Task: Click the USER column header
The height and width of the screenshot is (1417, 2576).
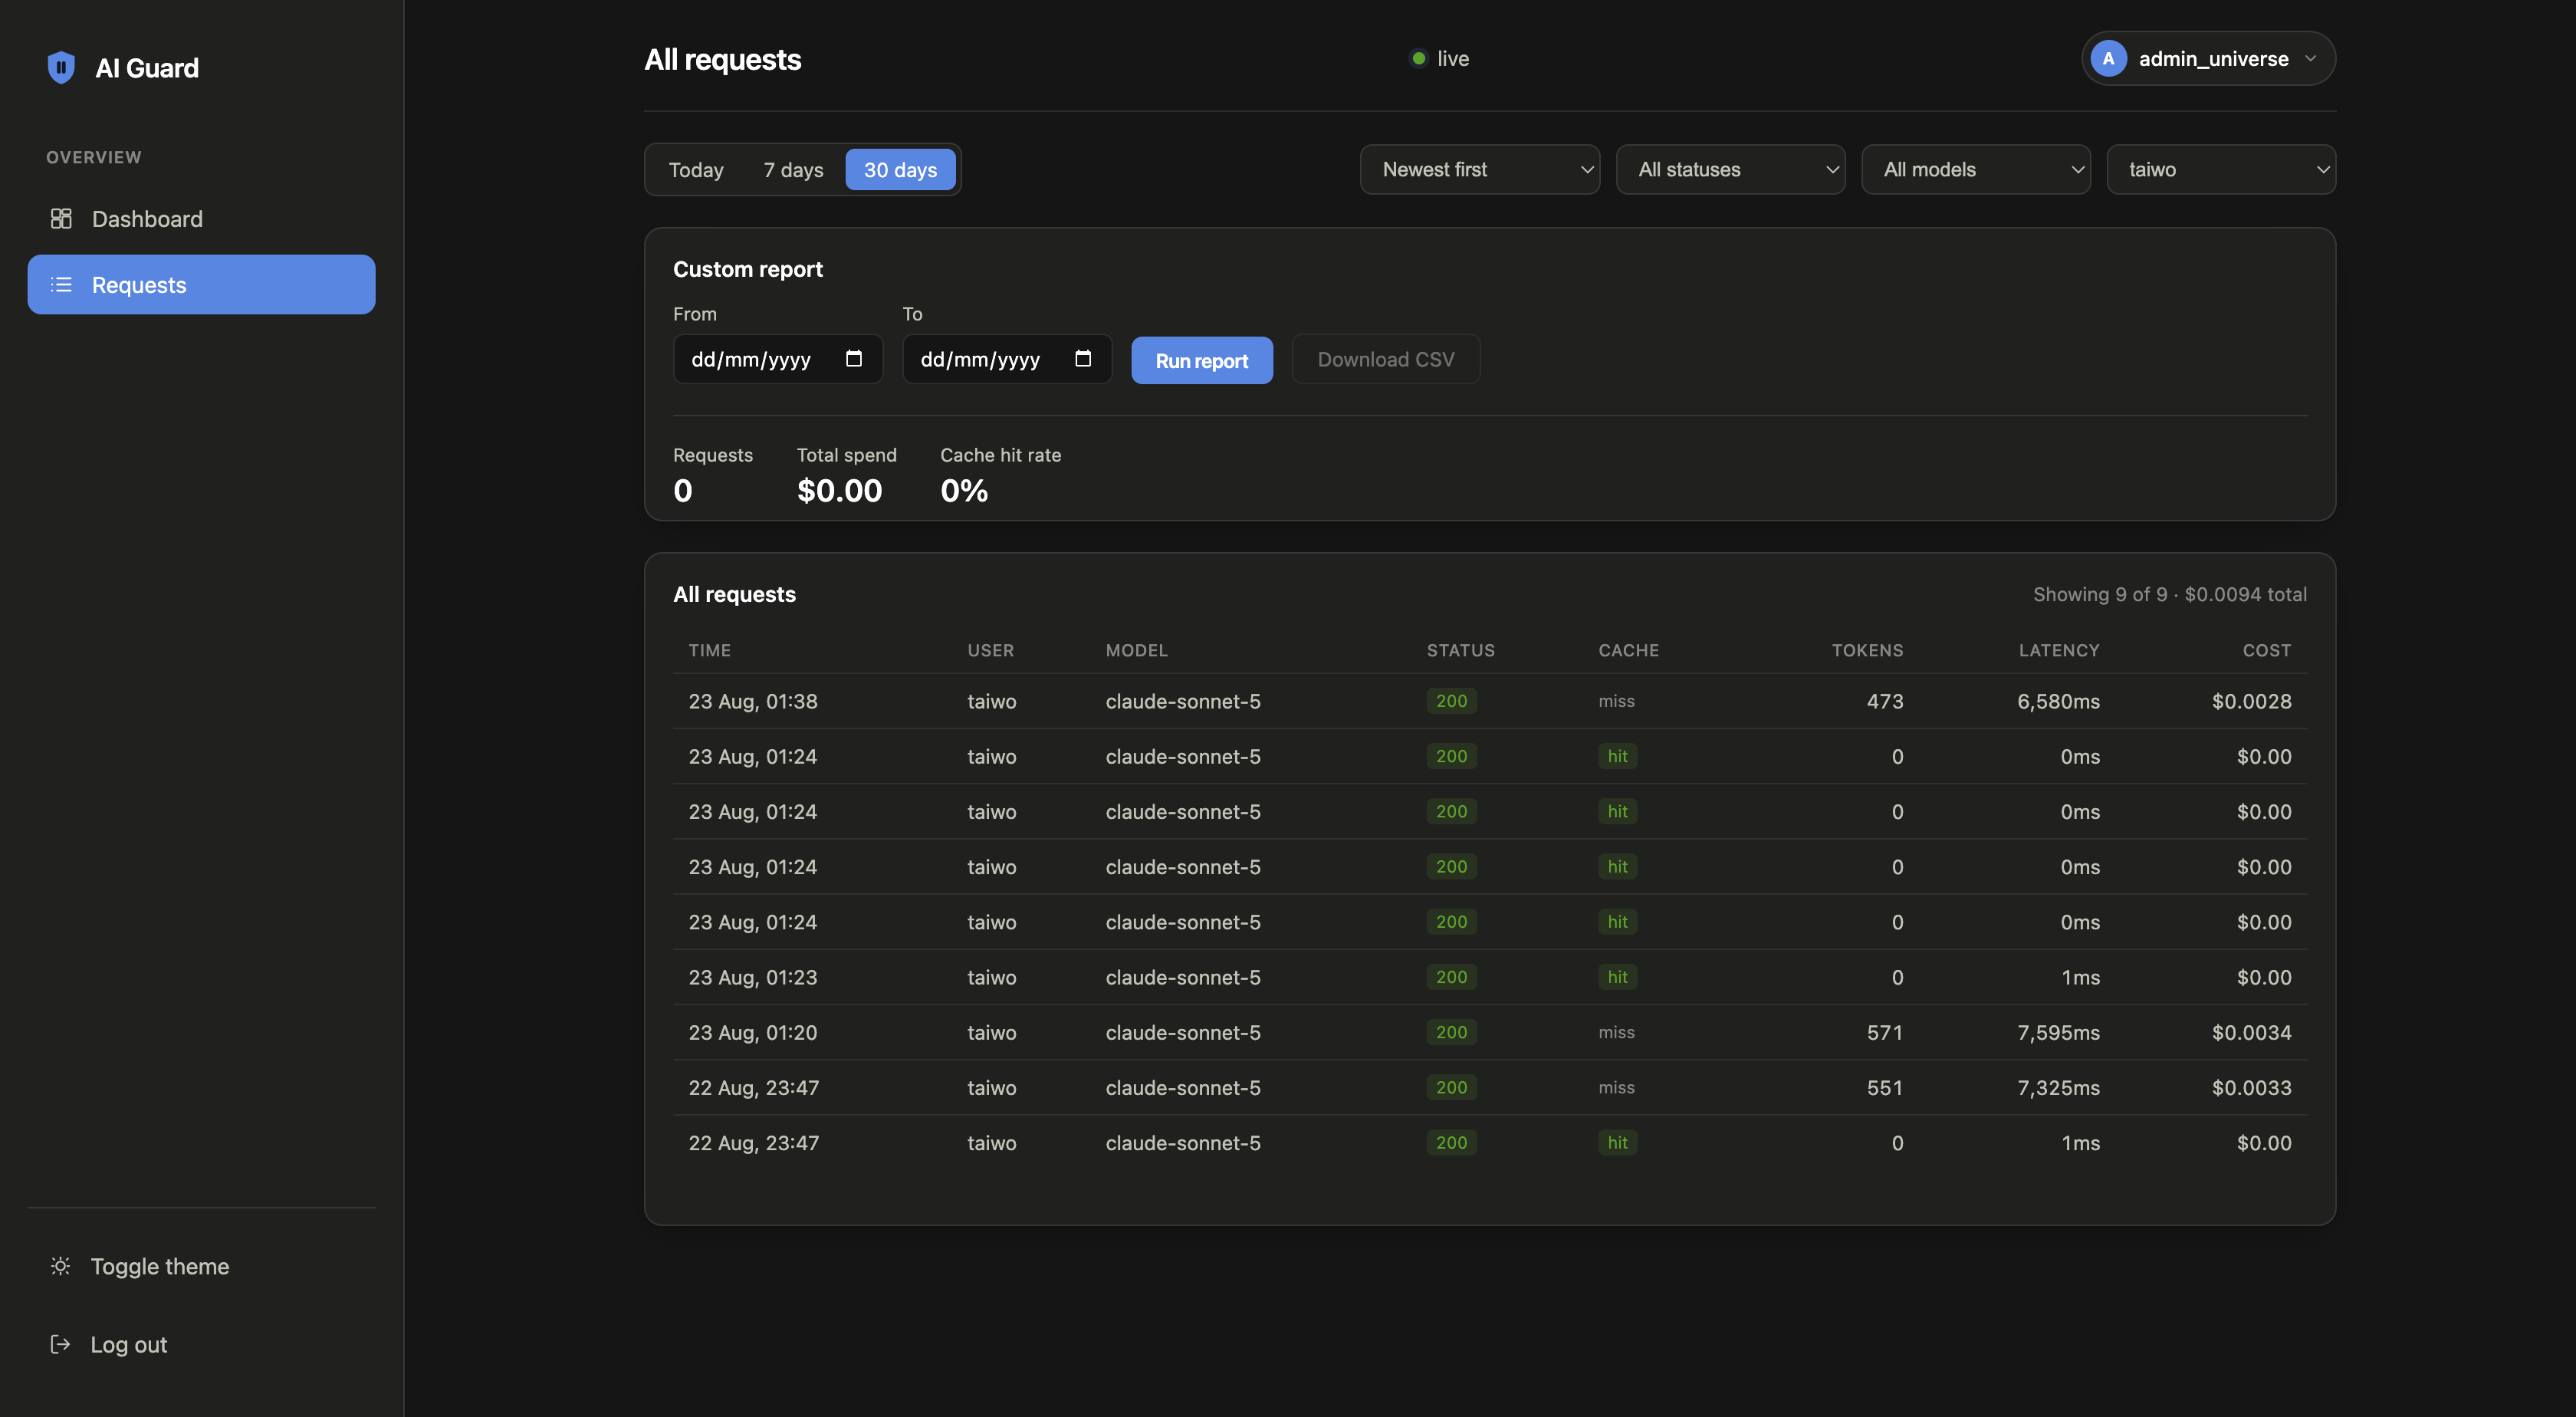Action: click(x=990, y=650)
